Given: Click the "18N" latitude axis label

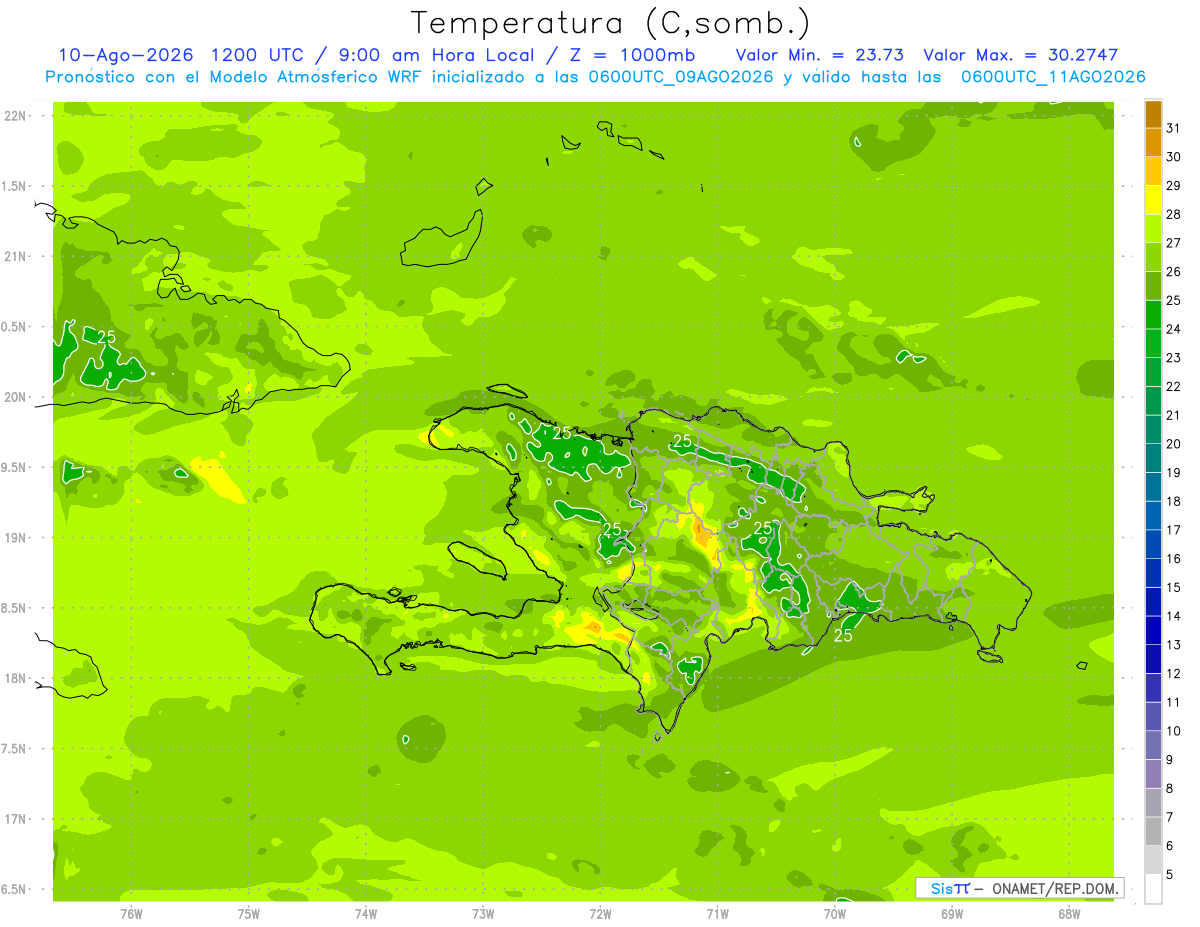Looking at the screenshot, I should 16,678.
